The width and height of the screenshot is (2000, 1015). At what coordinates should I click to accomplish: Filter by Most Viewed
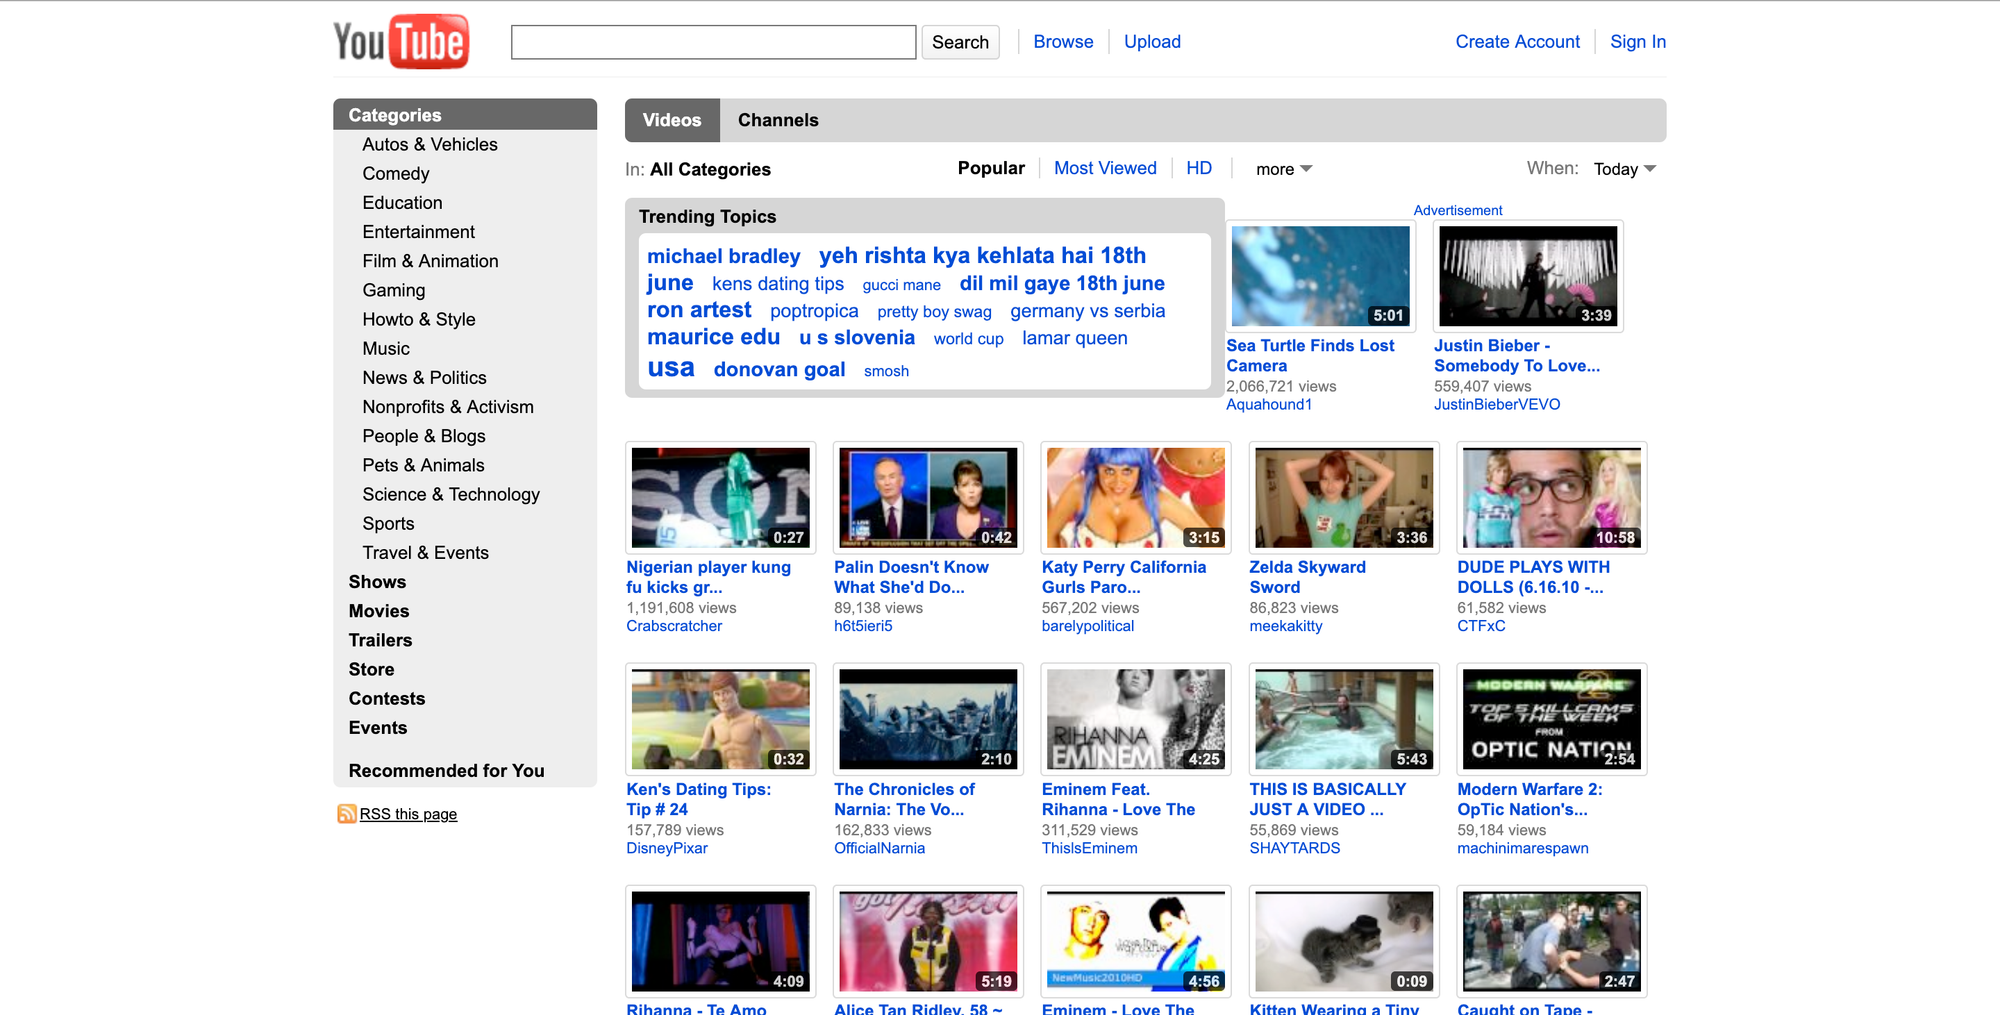pos(1105,168)
